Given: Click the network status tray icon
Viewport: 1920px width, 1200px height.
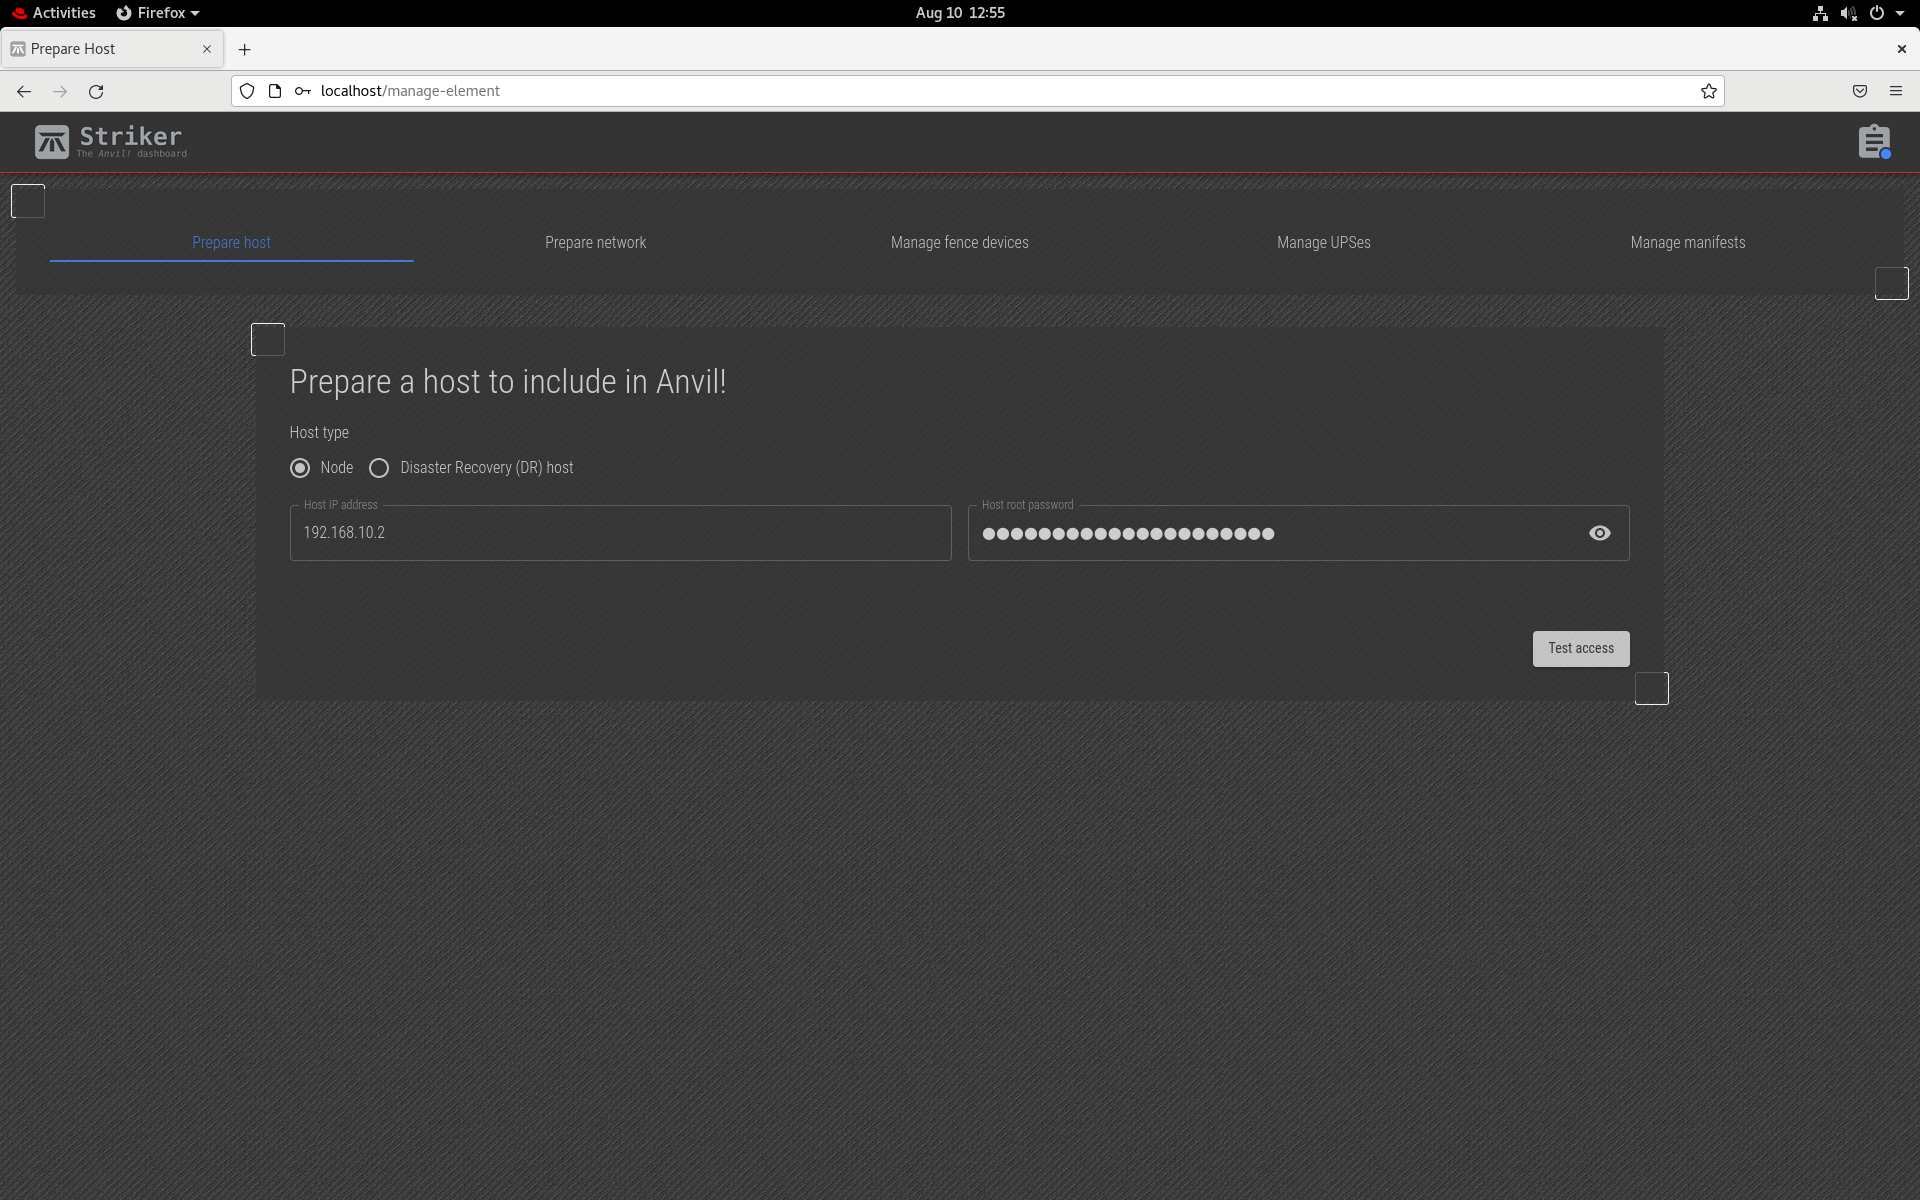Looking at the screenshot, I should [x=1820, y=13].
